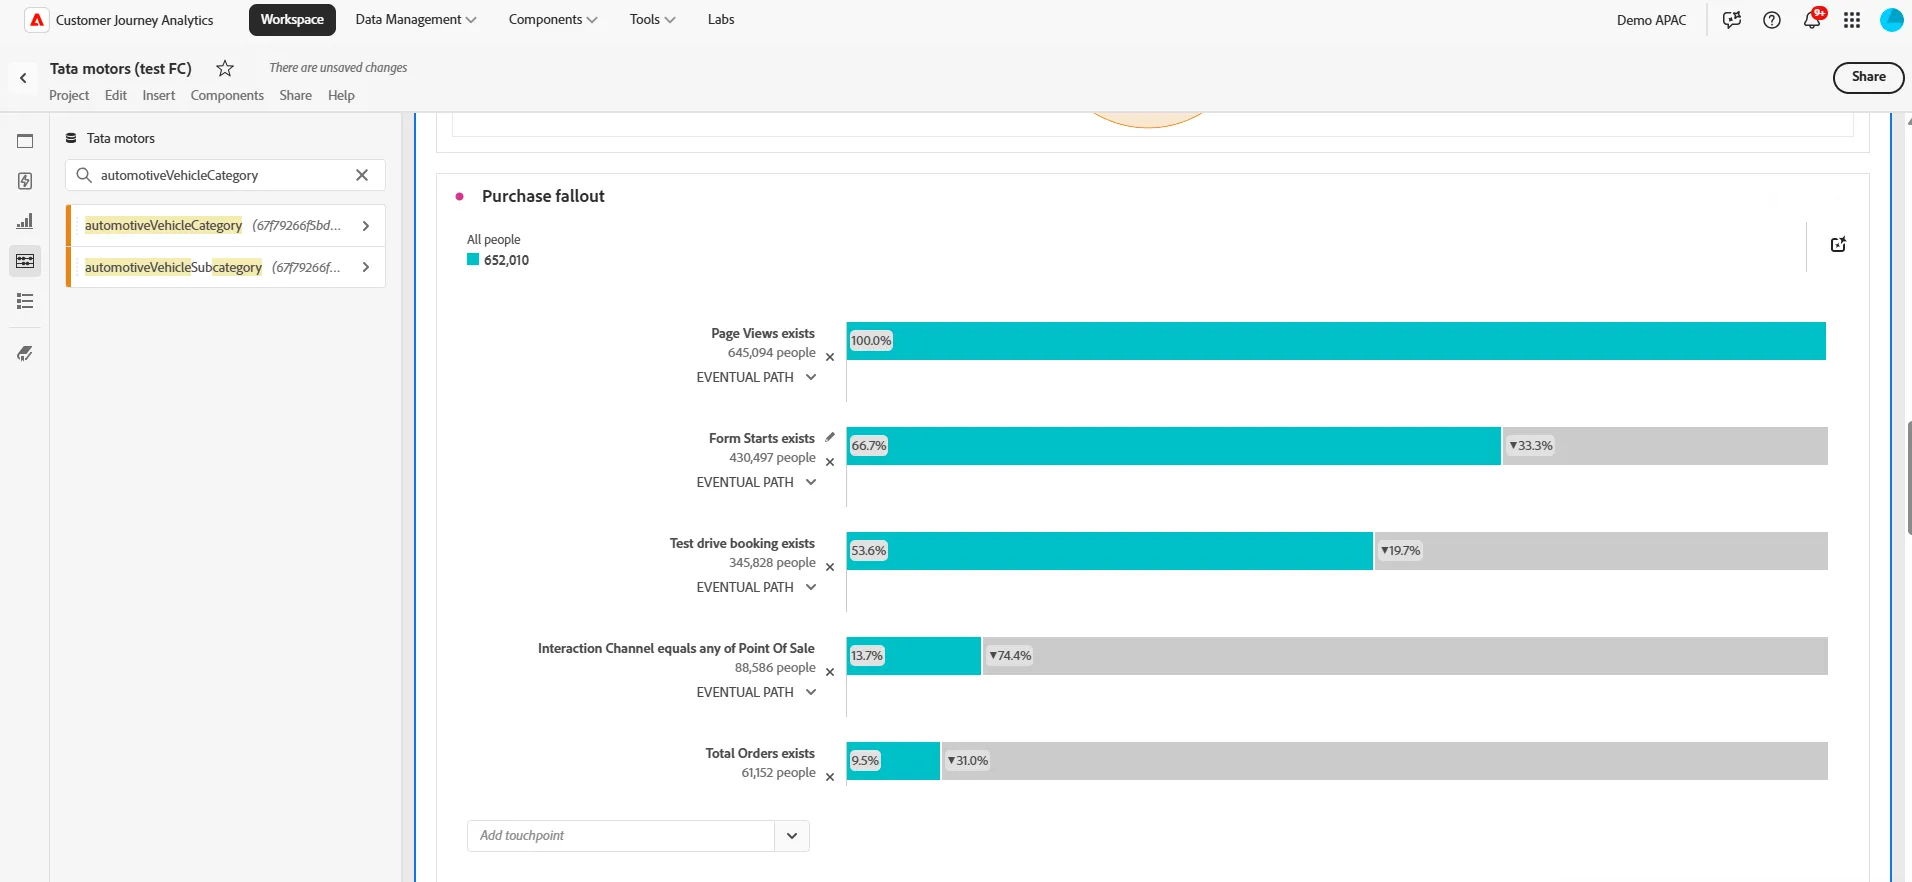Click the Purchase fallout export icon
The width and height of the screenshot is (1912, 882).
1838,245
